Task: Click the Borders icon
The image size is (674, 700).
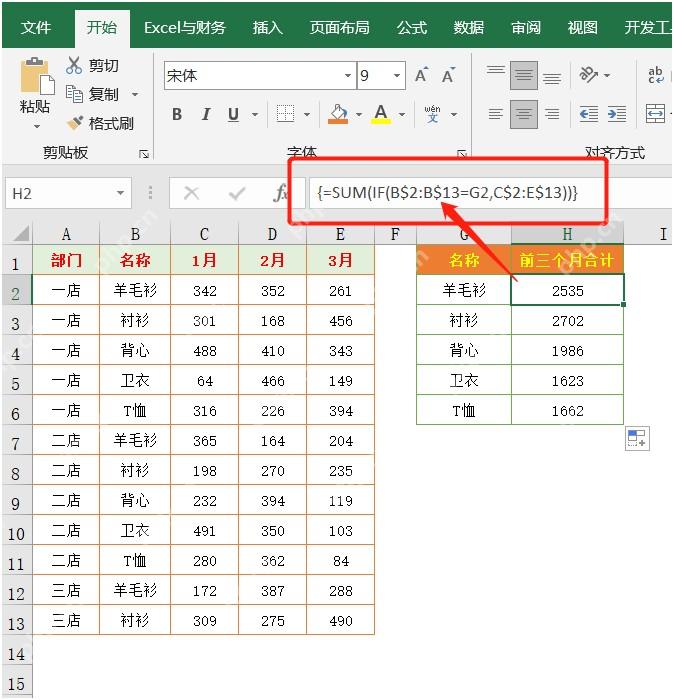Action: coord(285,114)
